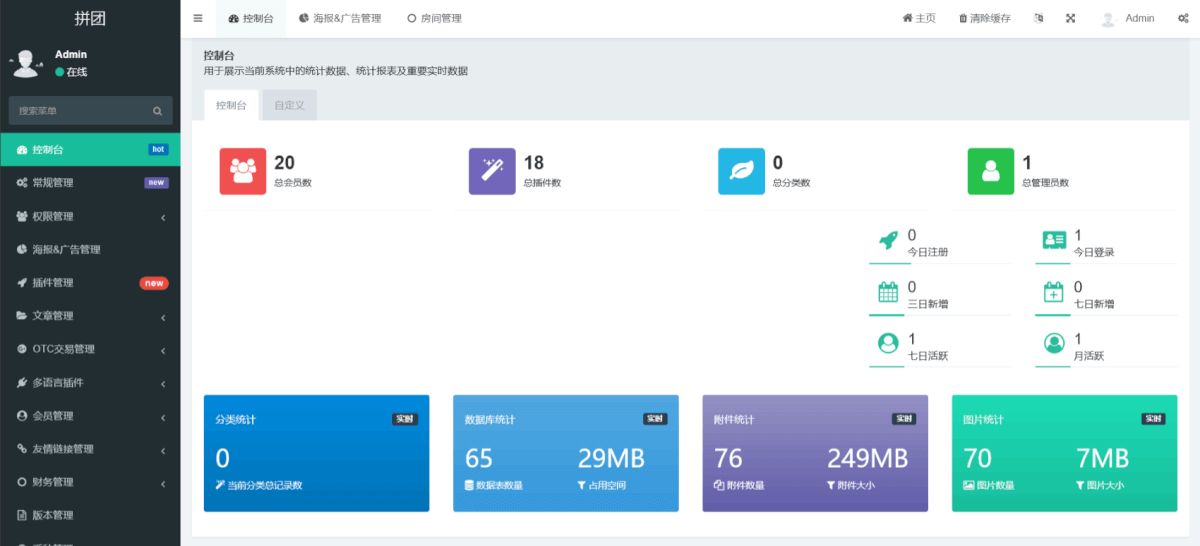This screenshot has width=1200, height=546.
Task: Switch to the 控制台 top navigation tab
Action: 251,18
